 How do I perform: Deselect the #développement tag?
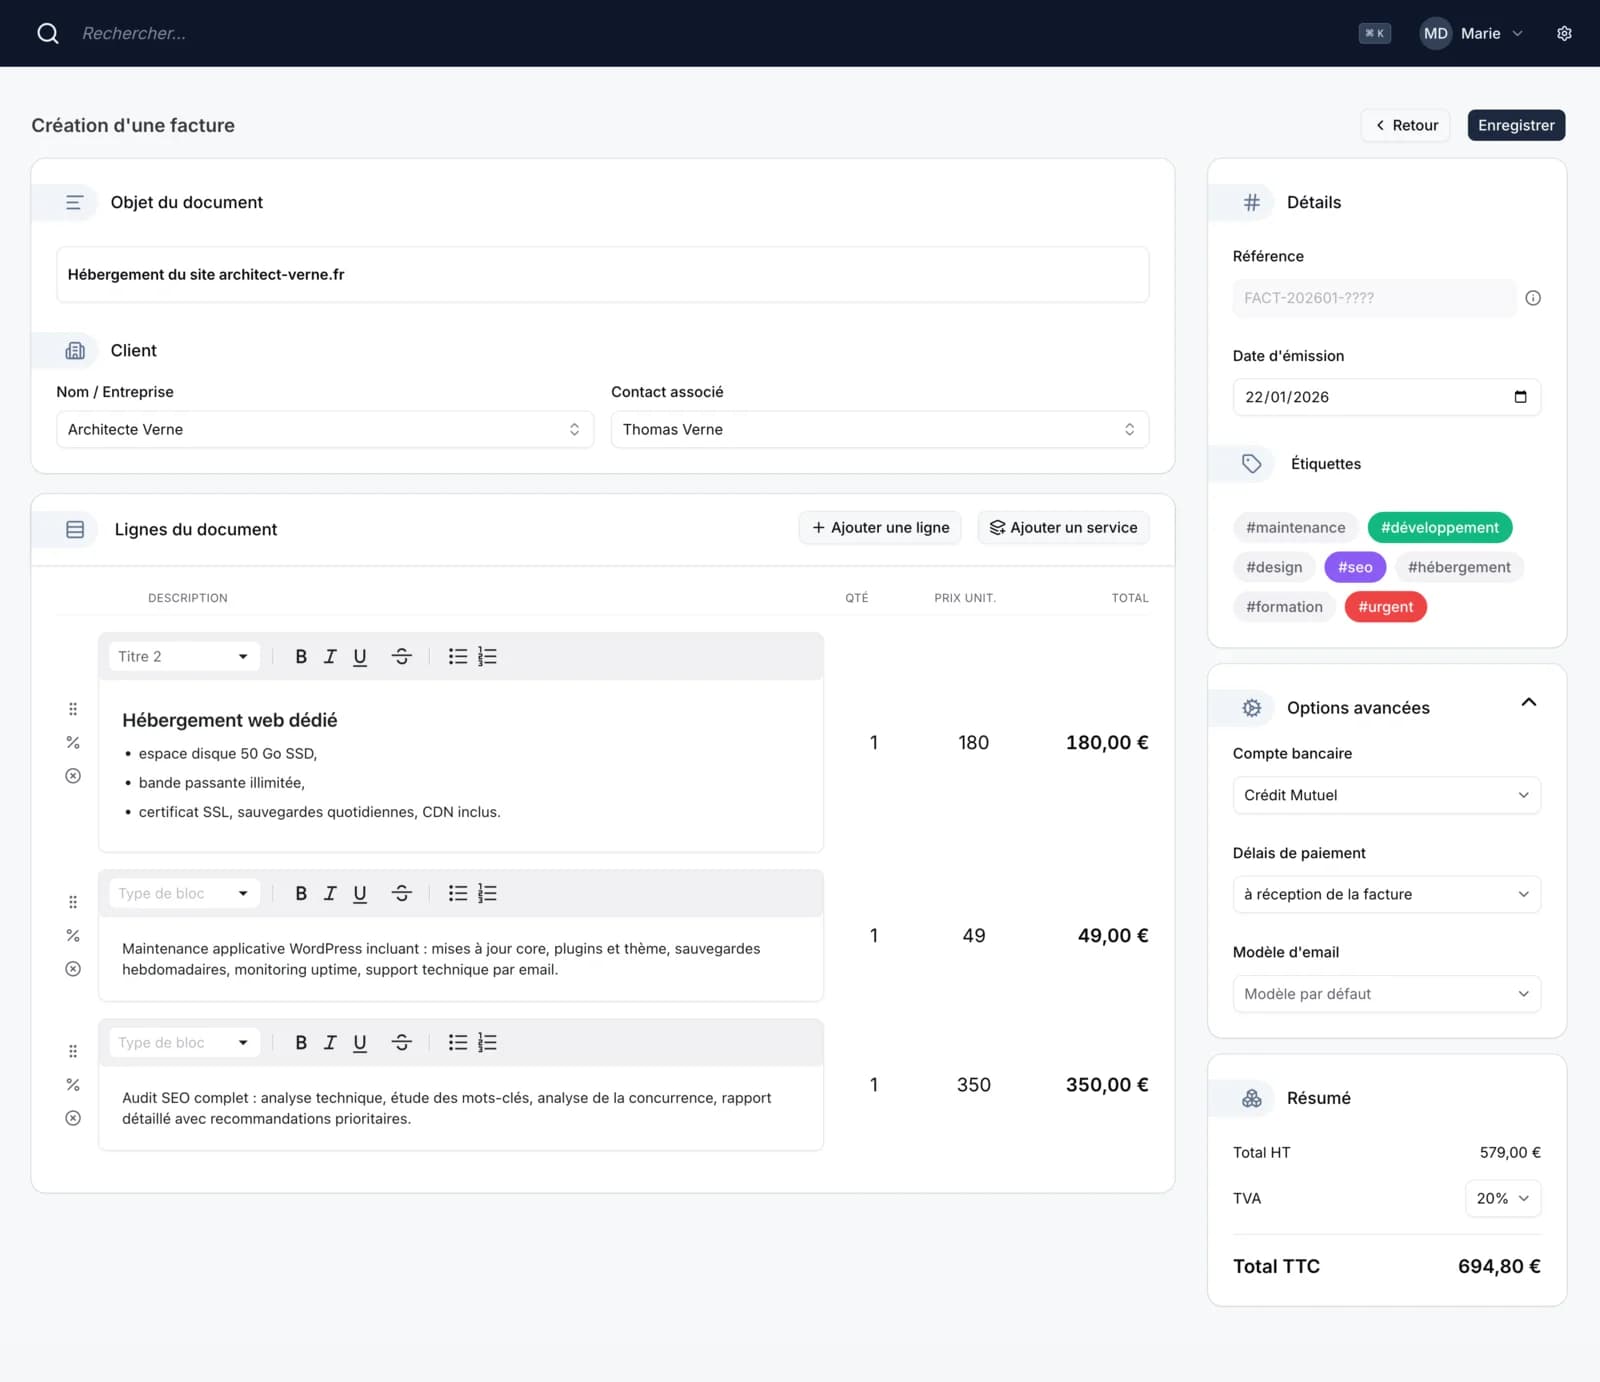[x=1439, y=528]
